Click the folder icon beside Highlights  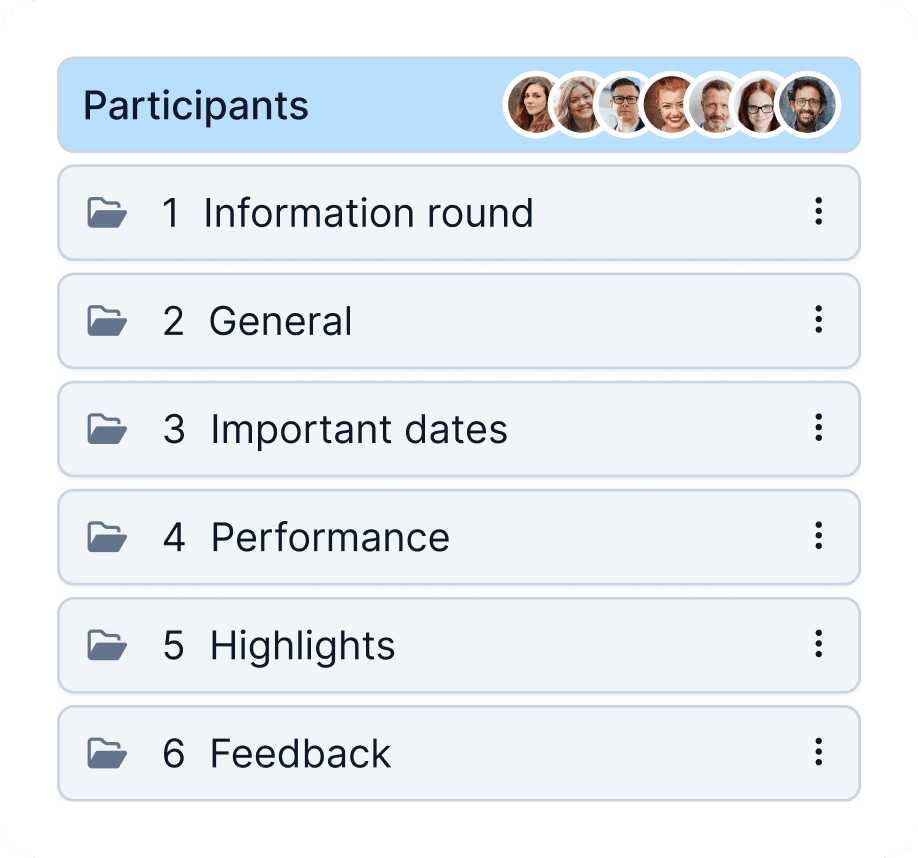tap(107, 645)
